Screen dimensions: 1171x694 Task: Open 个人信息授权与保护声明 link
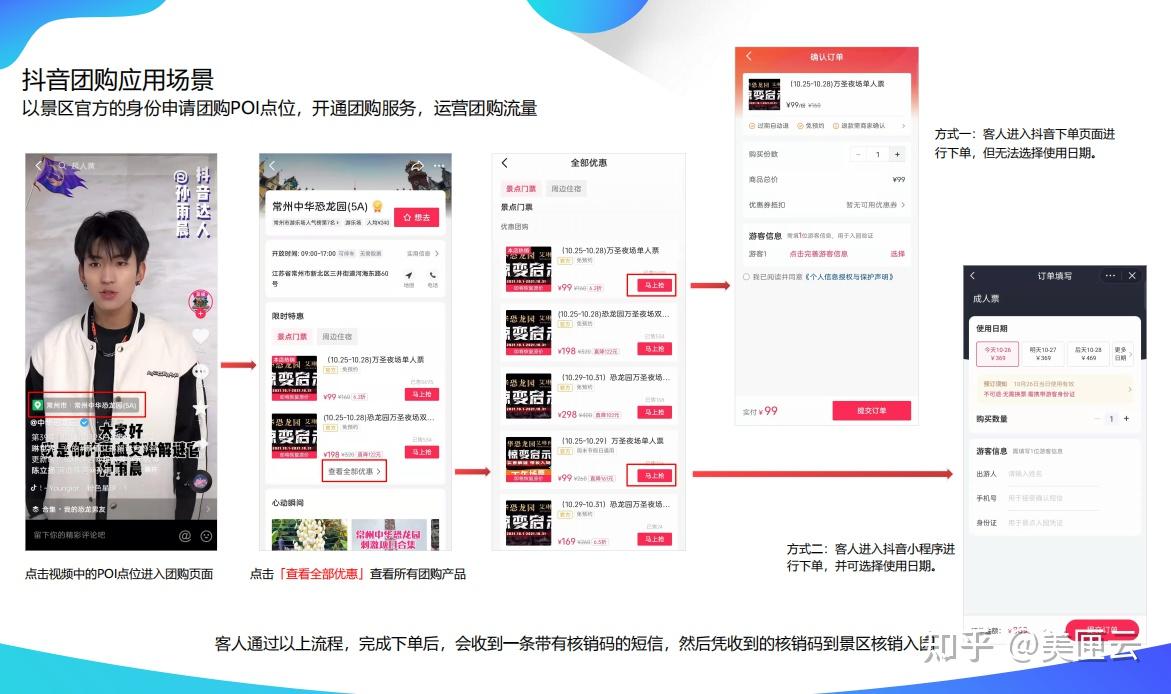point(849,277)
